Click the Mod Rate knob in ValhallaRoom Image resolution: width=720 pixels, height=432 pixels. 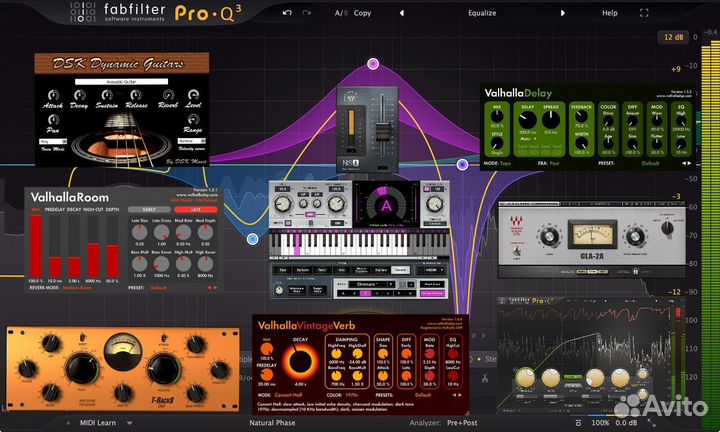coord(183,233)
